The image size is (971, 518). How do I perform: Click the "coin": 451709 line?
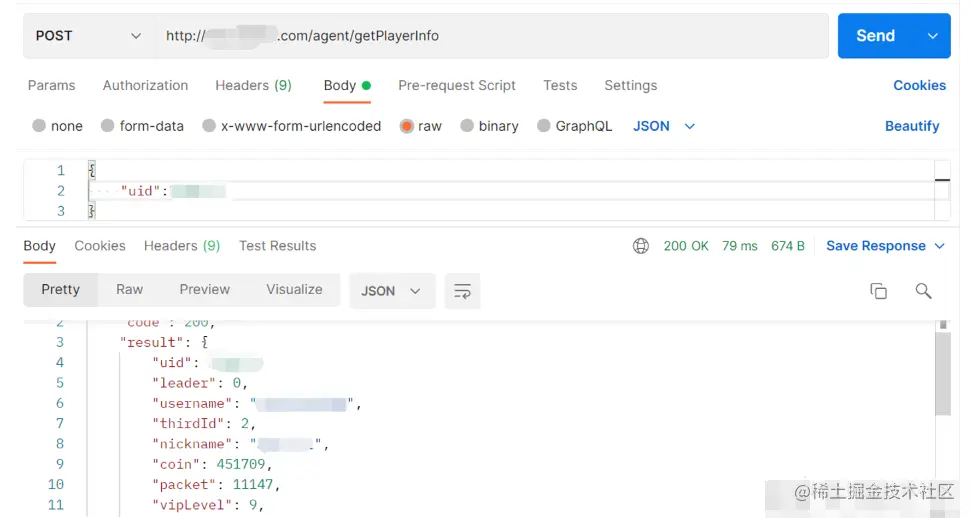coord(212,464)
